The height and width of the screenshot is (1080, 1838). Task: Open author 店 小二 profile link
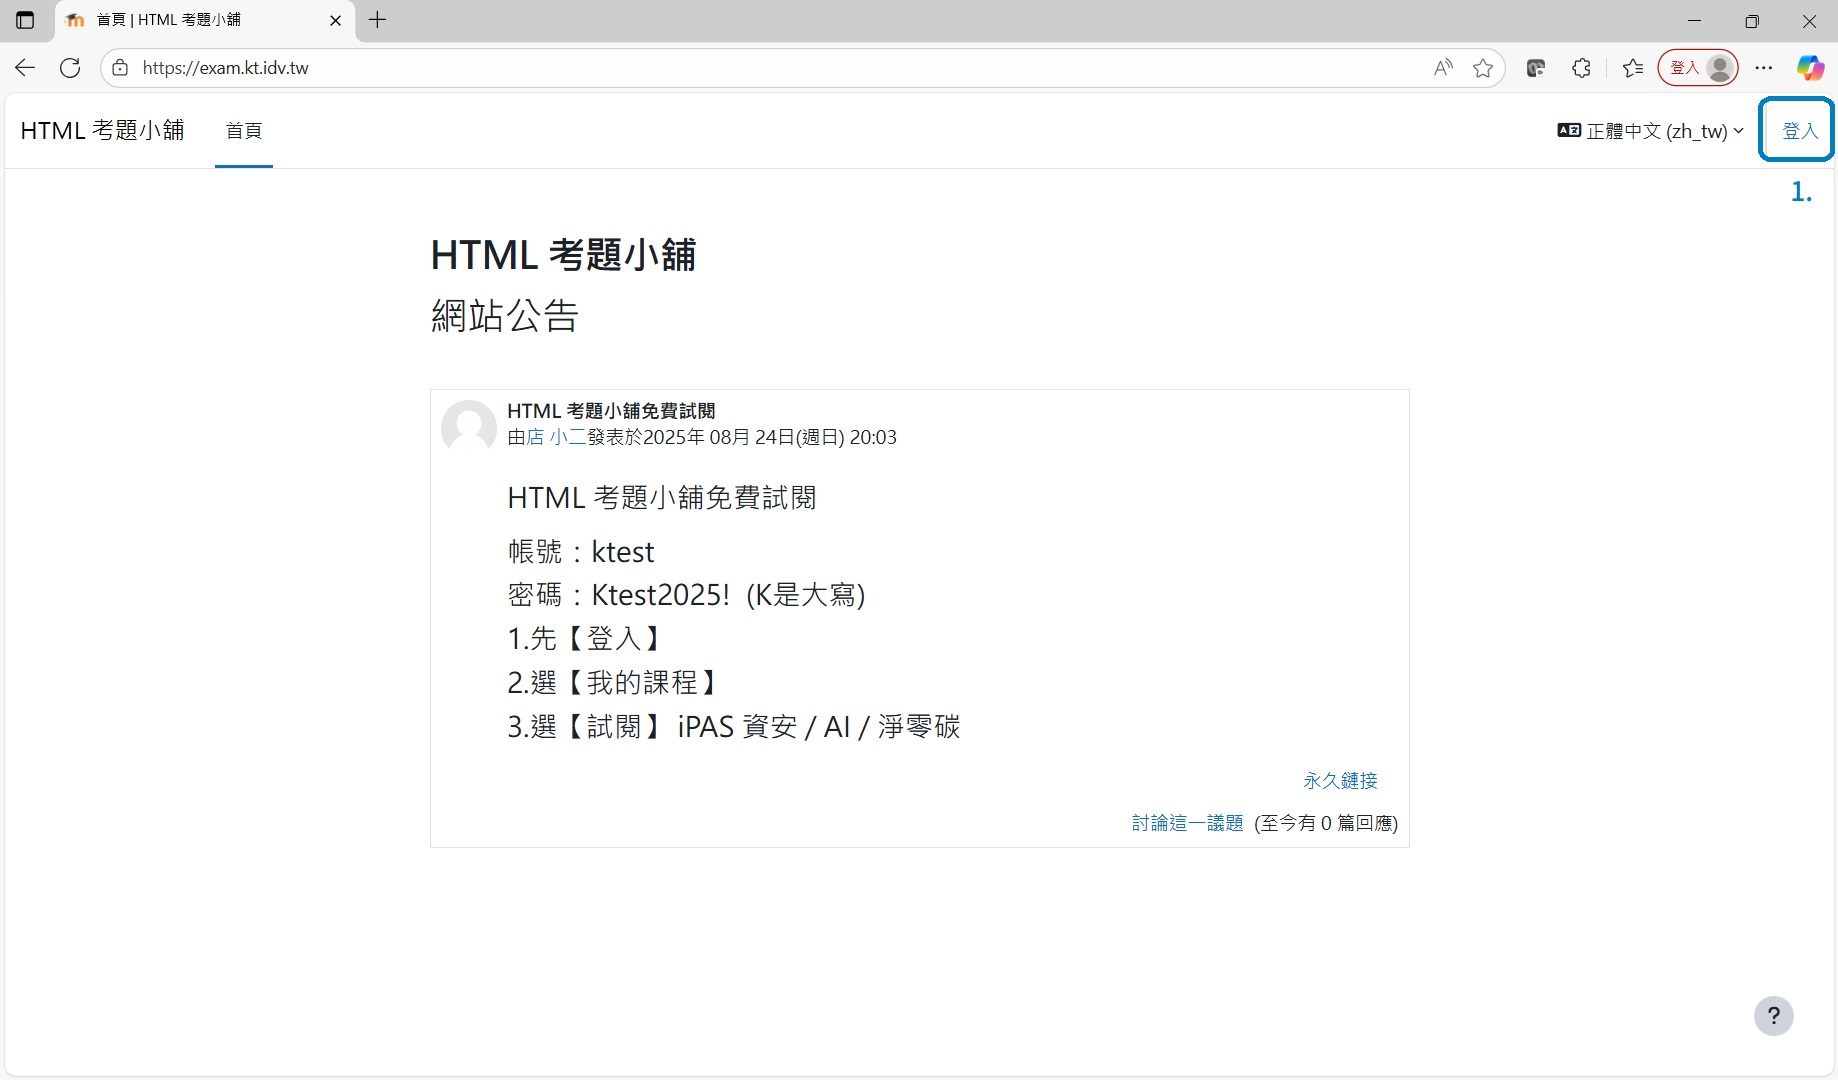pyautogui.click(x=556, y=437)
